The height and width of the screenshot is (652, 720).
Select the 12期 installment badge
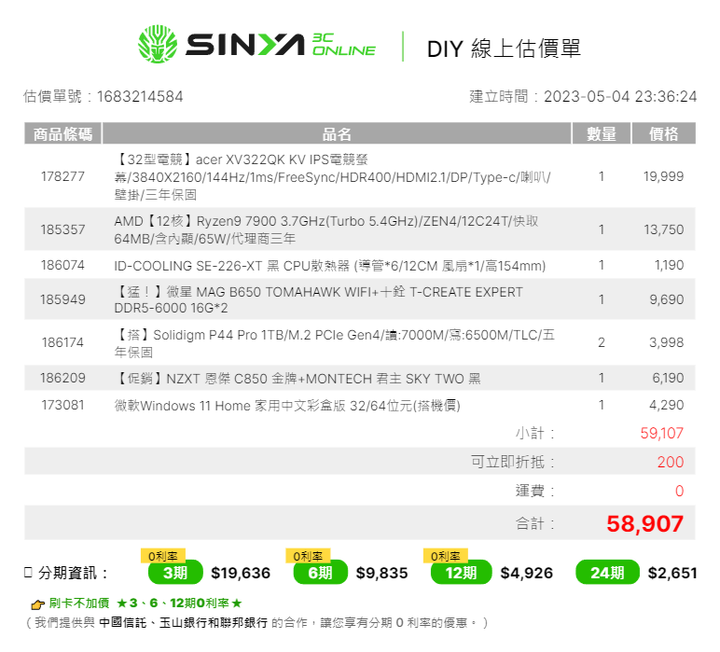pyautogui.click(x=461, y=573)
